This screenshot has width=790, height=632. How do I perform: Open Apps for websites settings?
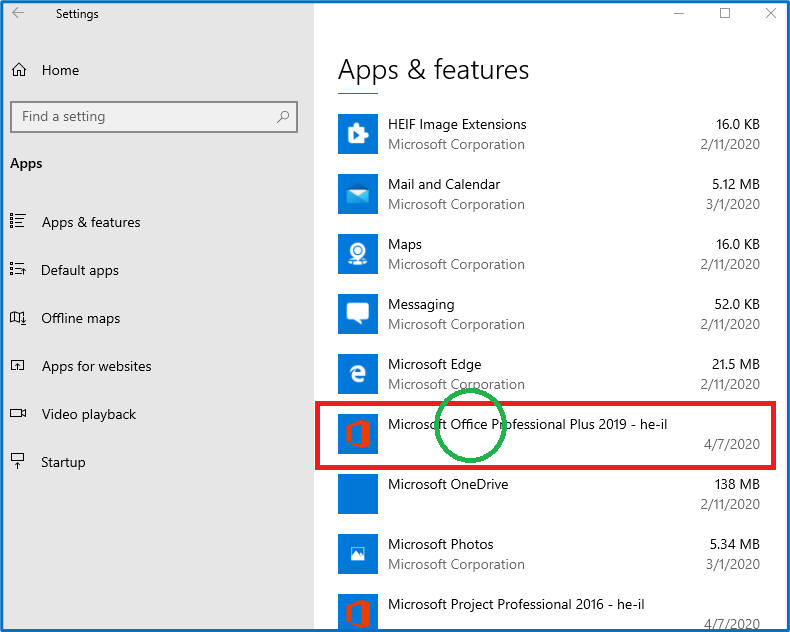click(96, 366)
